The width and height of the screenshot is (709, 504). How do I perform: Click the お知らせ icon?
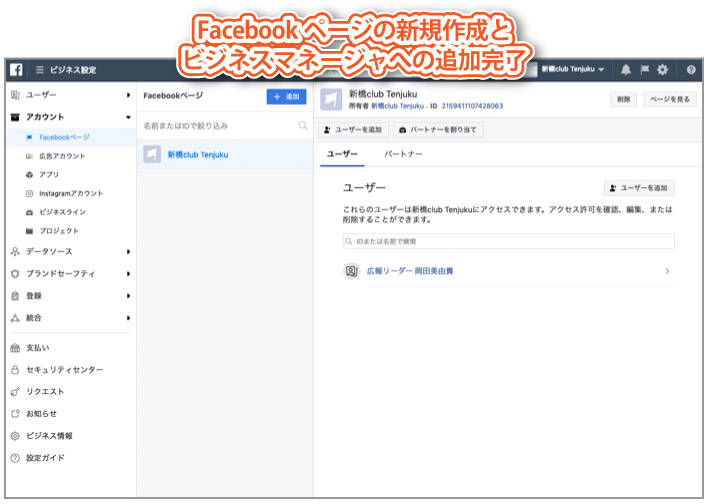point(15,414)
